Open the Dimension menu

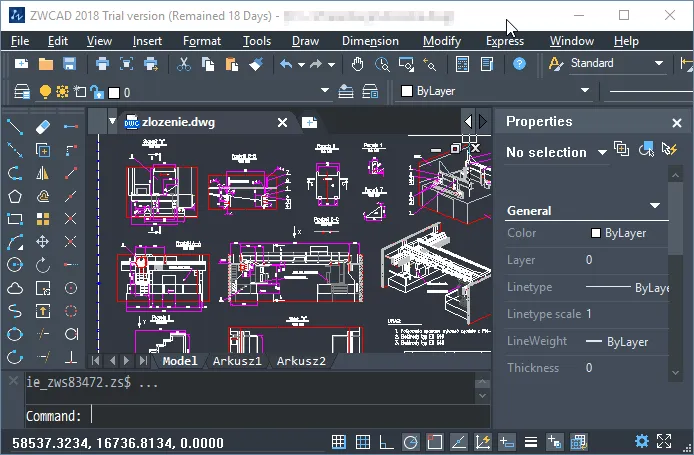pyautogui.click(x=370, y=41)
